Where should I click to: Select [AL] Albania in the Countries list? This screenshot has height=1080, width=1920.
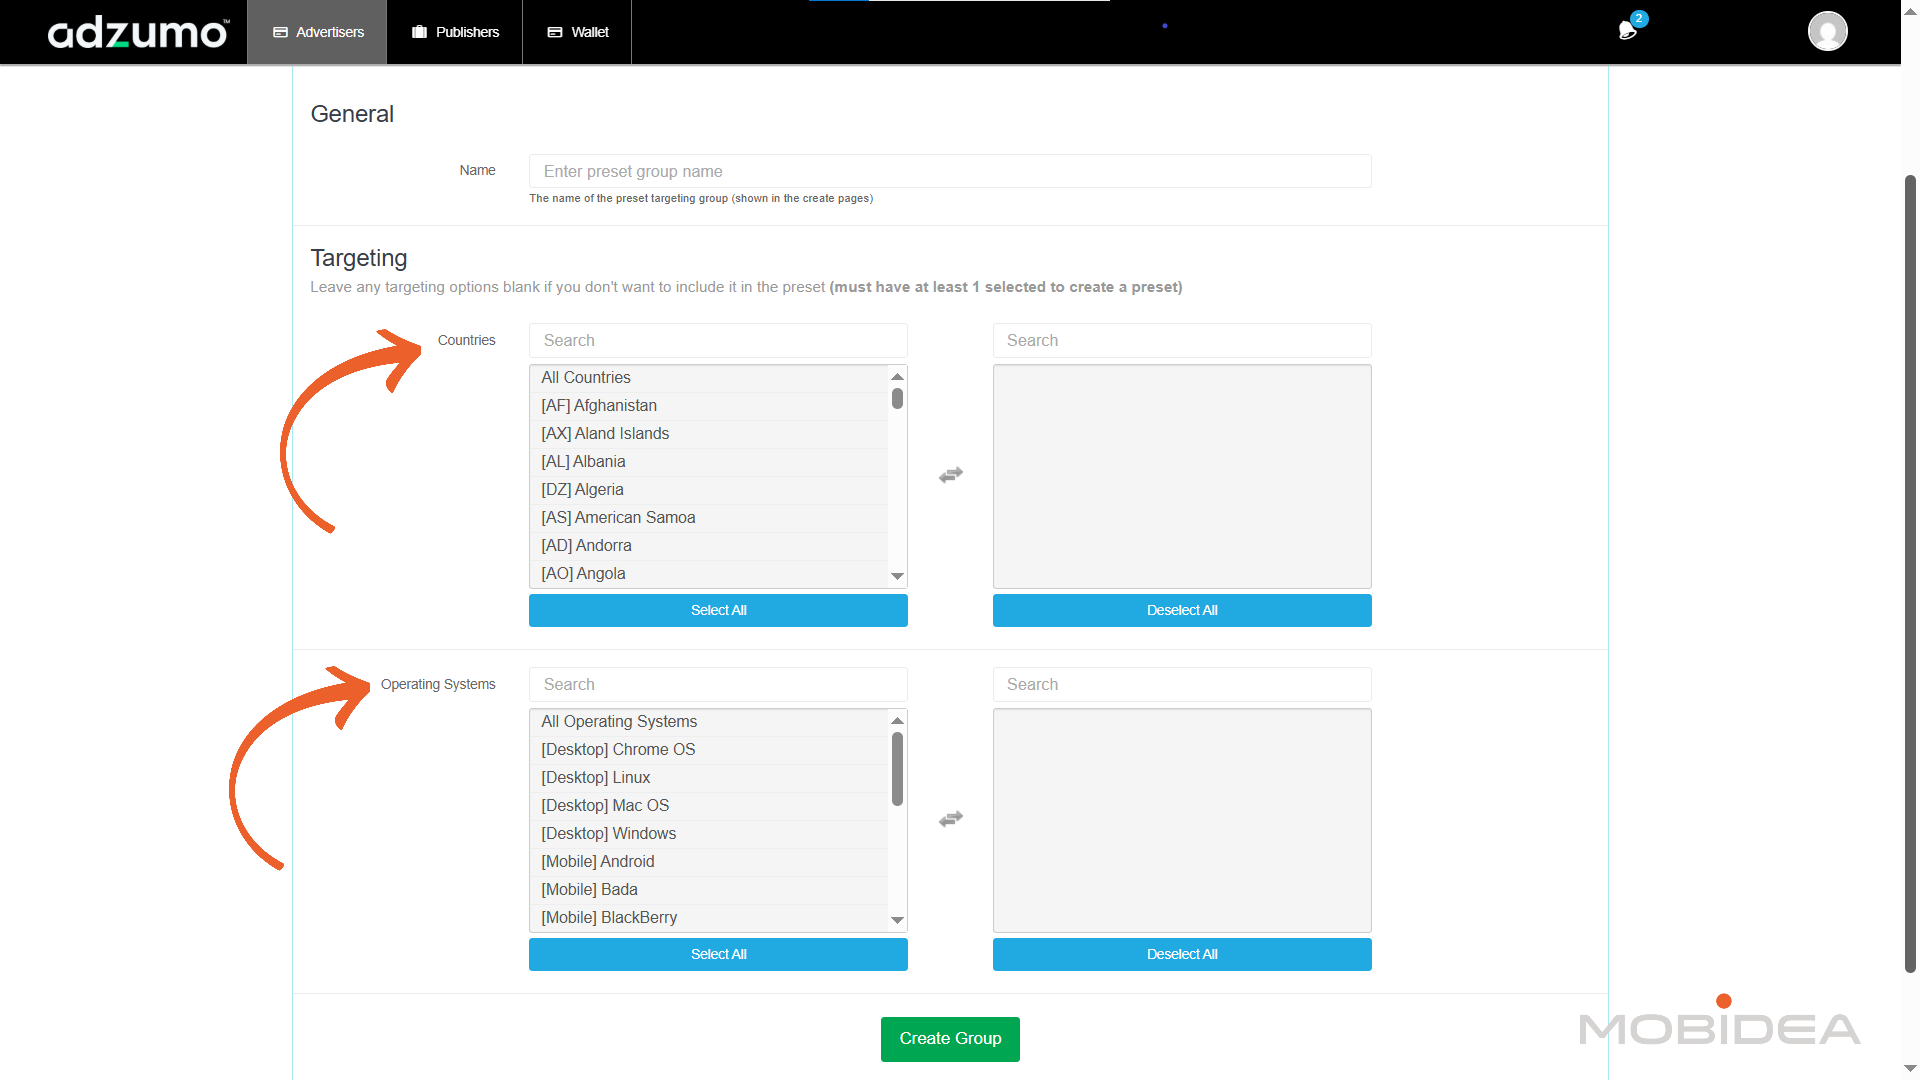coord(583,462)
